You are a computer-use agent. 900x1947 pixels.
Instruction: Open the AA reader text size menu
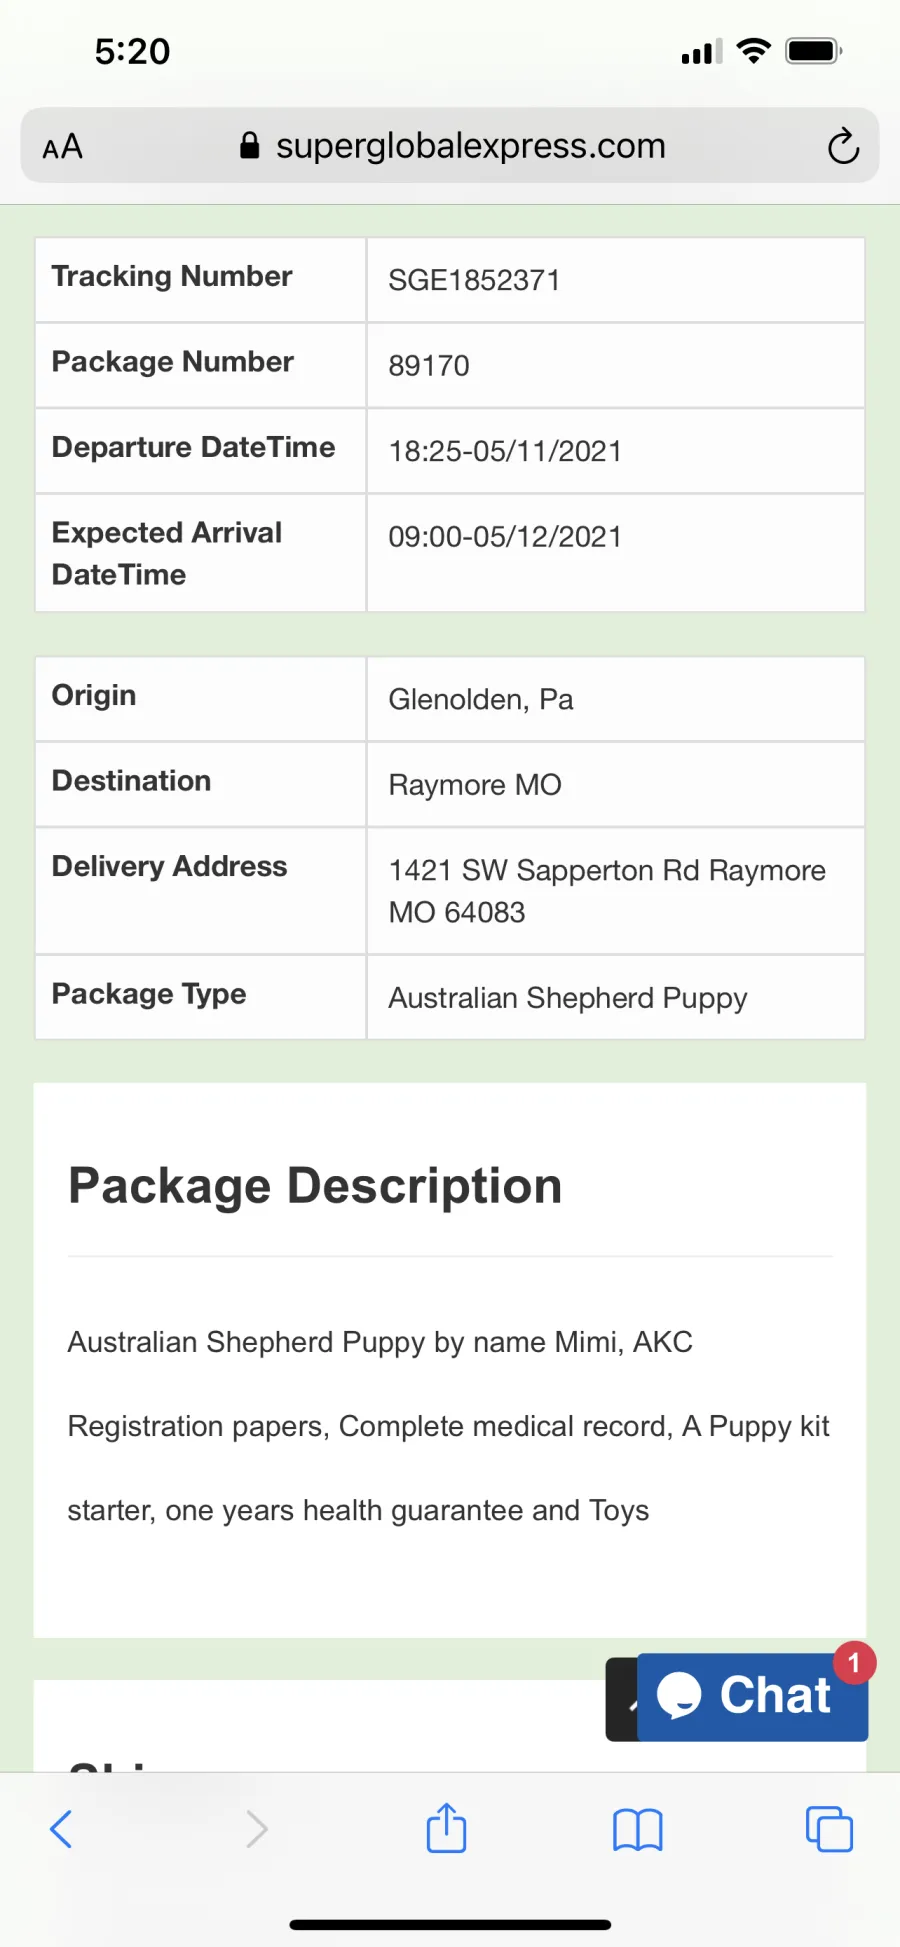62,147
